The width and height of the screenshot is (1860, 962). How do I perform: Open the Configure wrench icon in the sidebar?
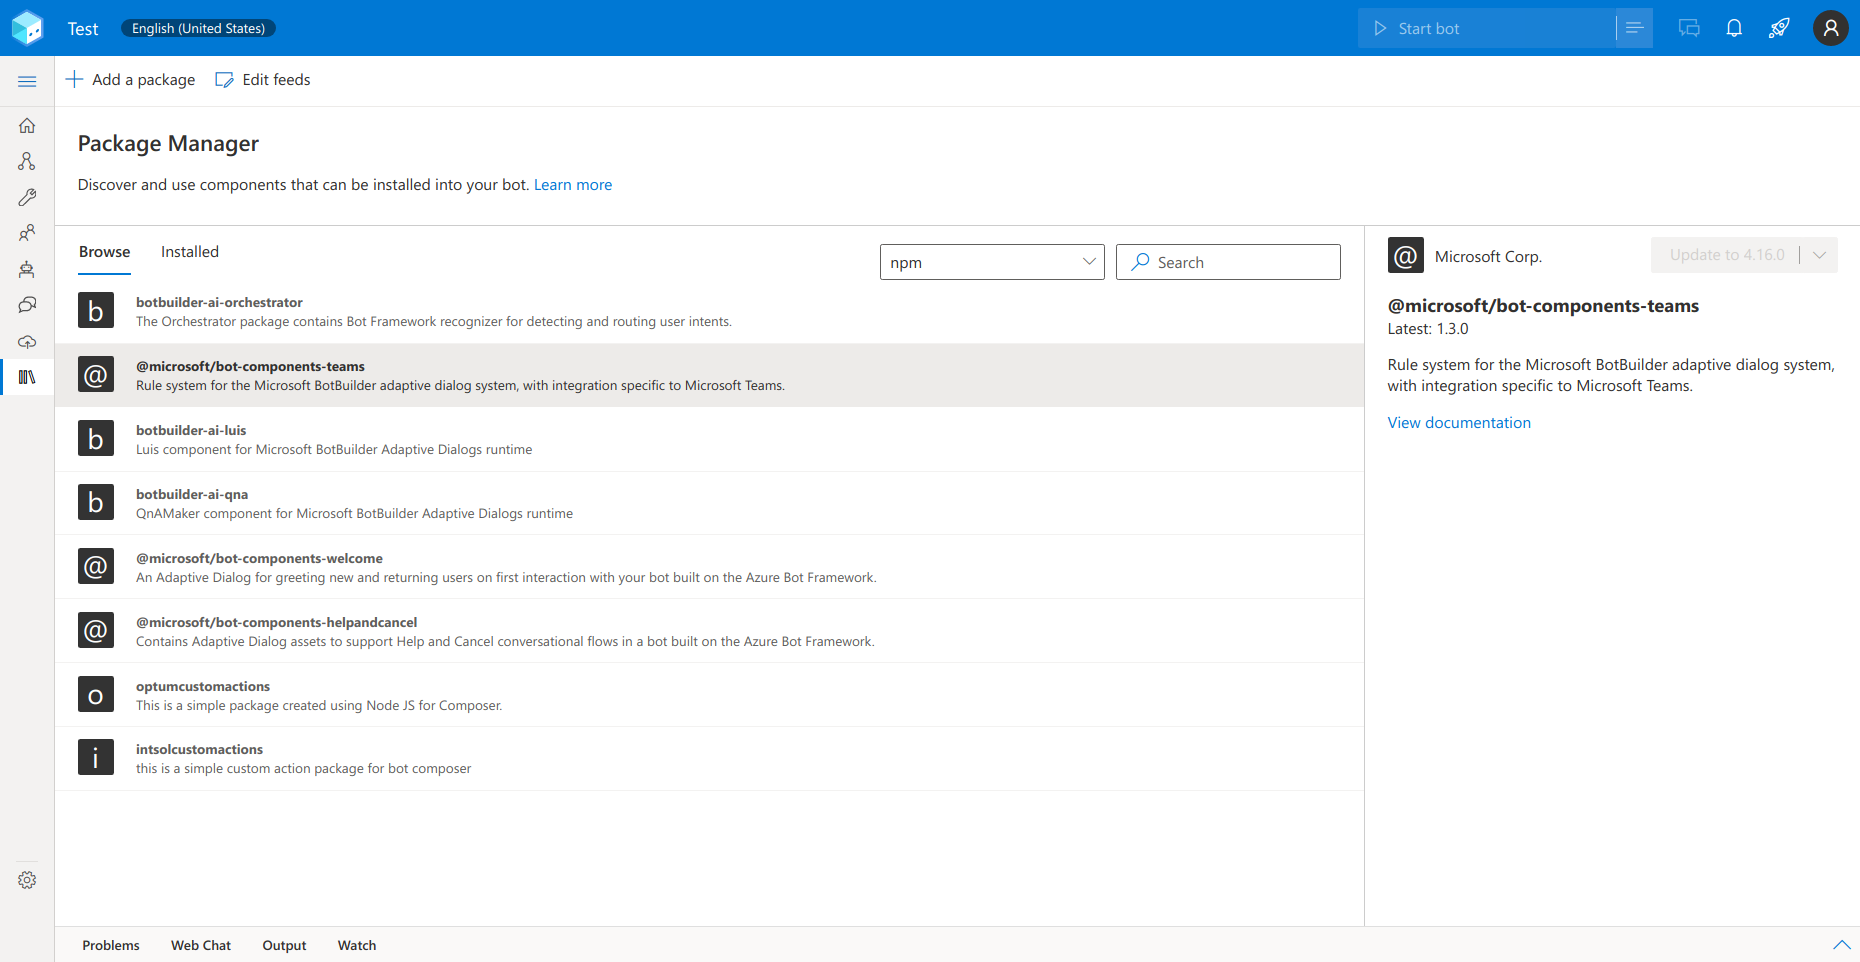tap(27, 197)
